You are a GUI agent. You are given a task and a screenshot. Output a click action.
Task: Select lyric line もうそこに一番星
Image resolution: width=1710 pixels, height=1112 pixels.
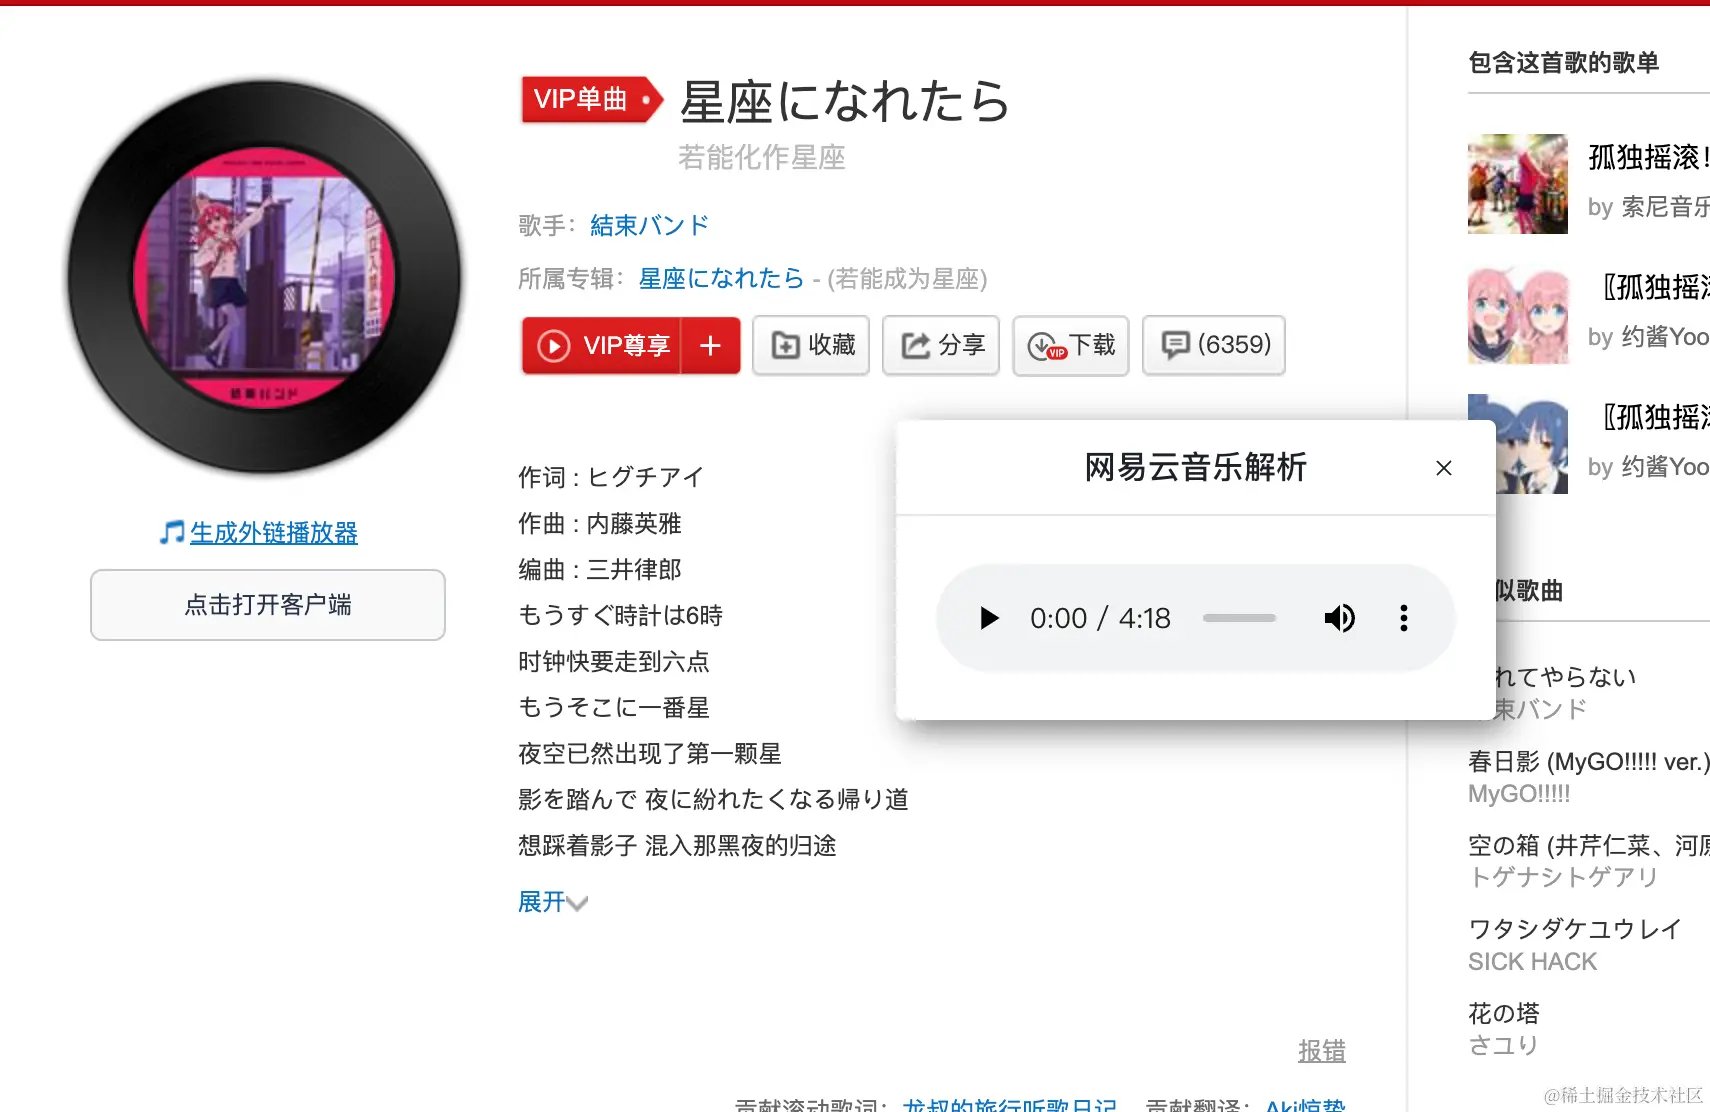[x=614, y=707]
